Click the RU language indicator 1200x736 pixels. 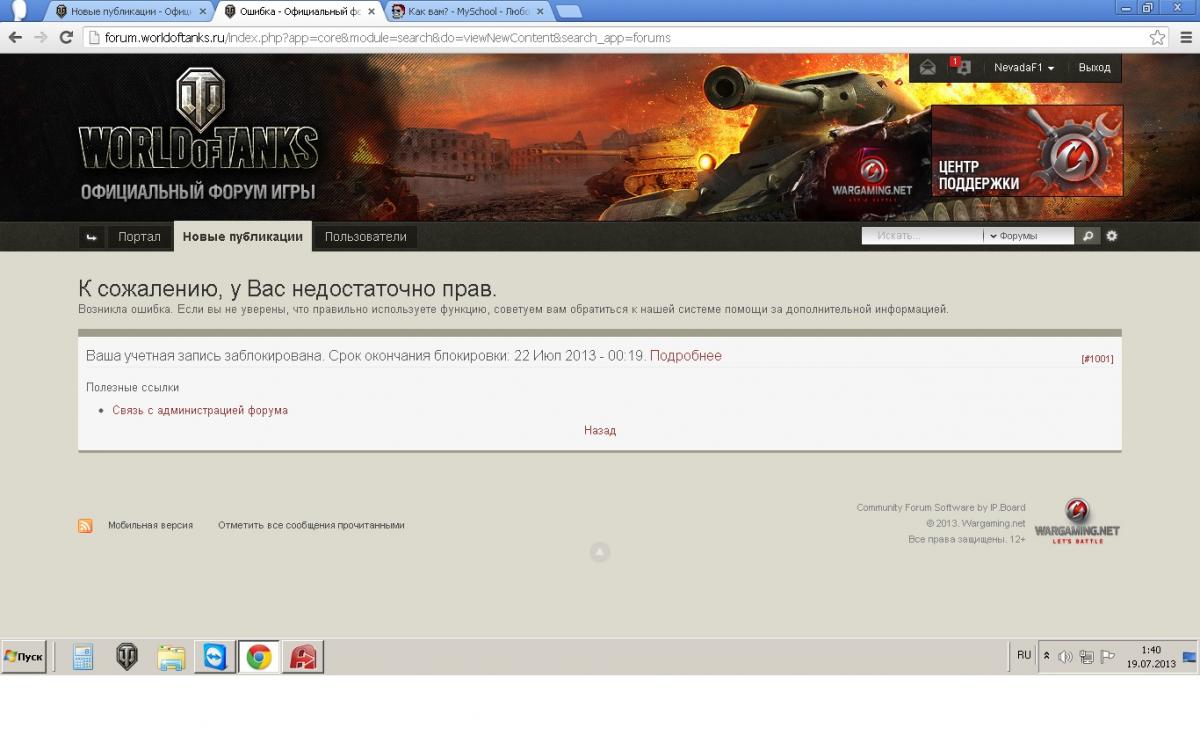1024,655
